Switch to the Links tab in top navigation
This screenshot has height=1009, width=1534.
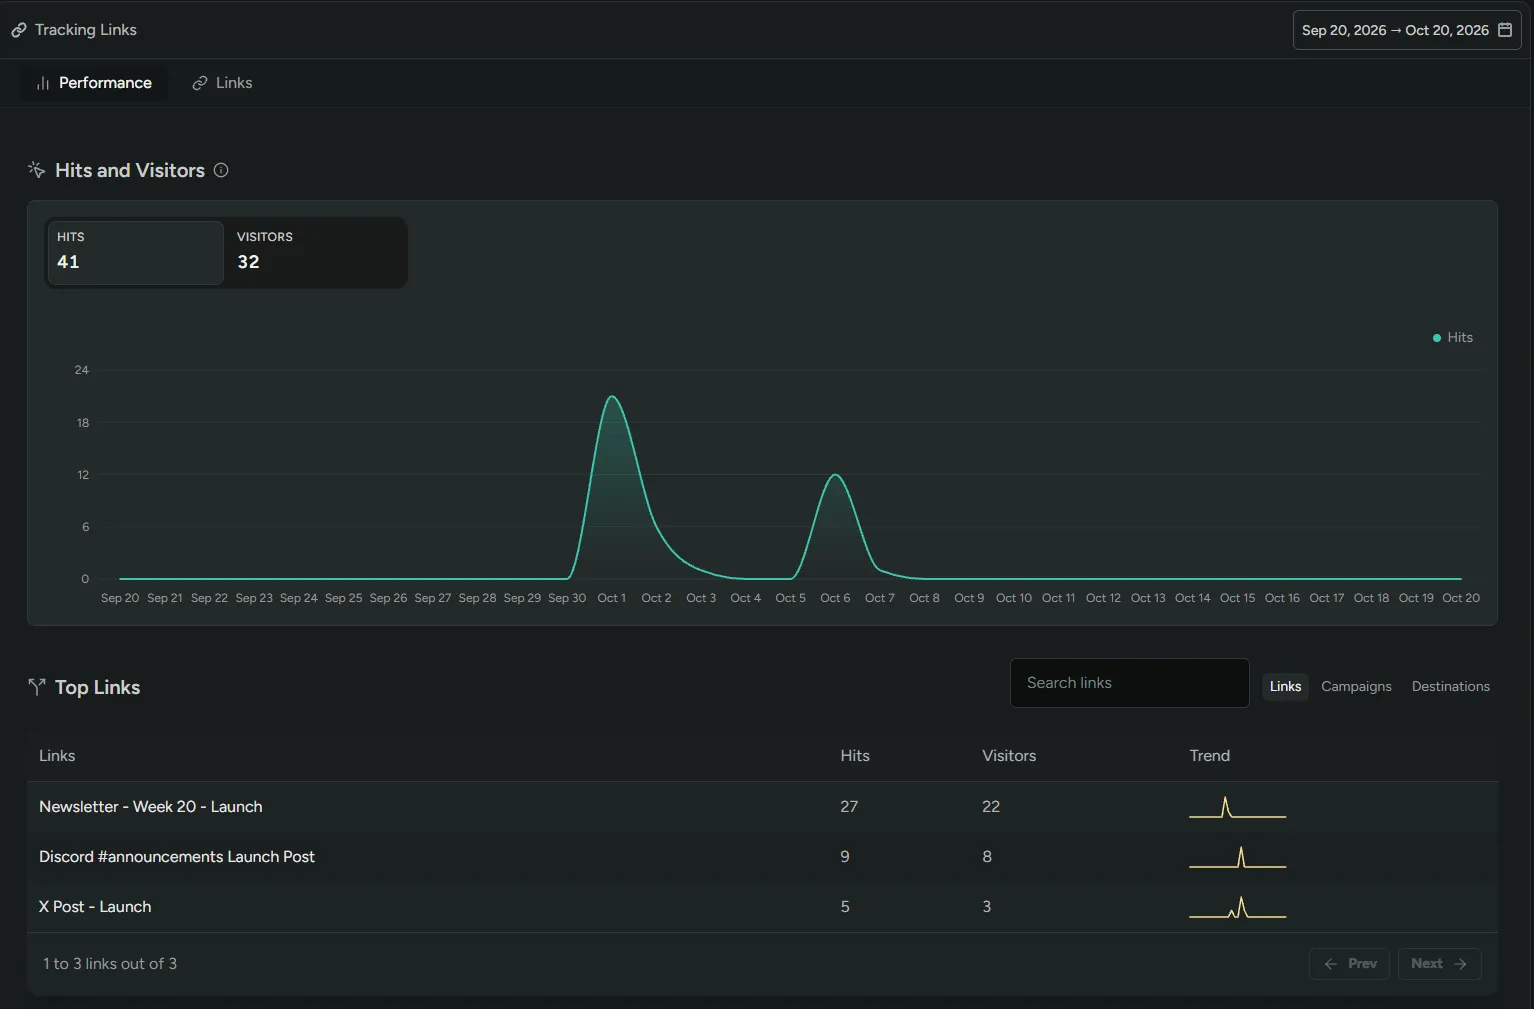[x=222, y=83]
